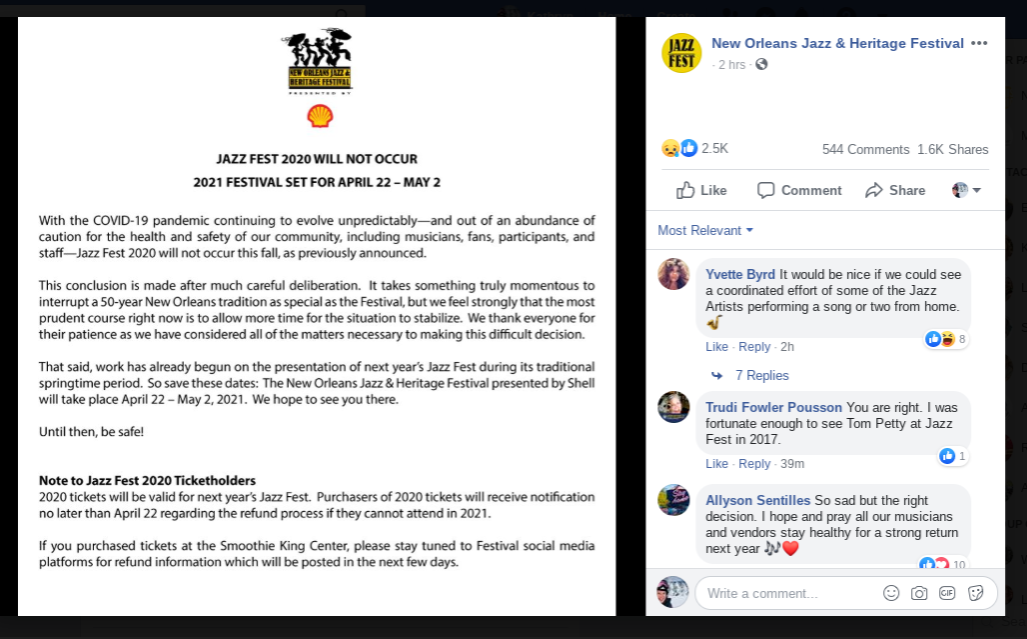Viewport: 1027px width, 639px height.
Task: Open the comment-as profile selector dropdown
Action: click(966, 190)
